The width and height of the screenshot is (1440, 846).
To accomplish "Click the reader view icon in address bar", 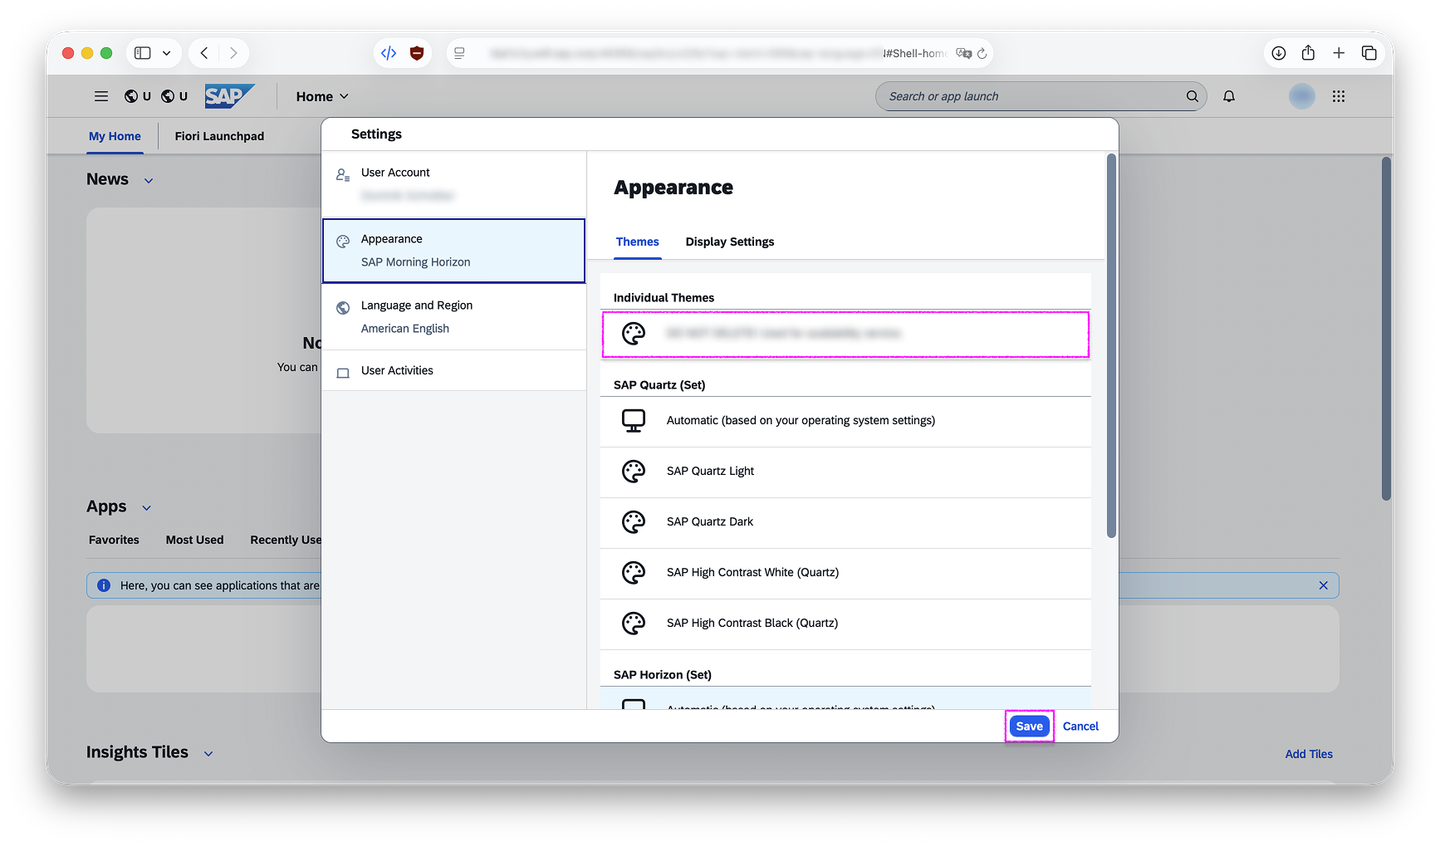I will coord(459,53).
